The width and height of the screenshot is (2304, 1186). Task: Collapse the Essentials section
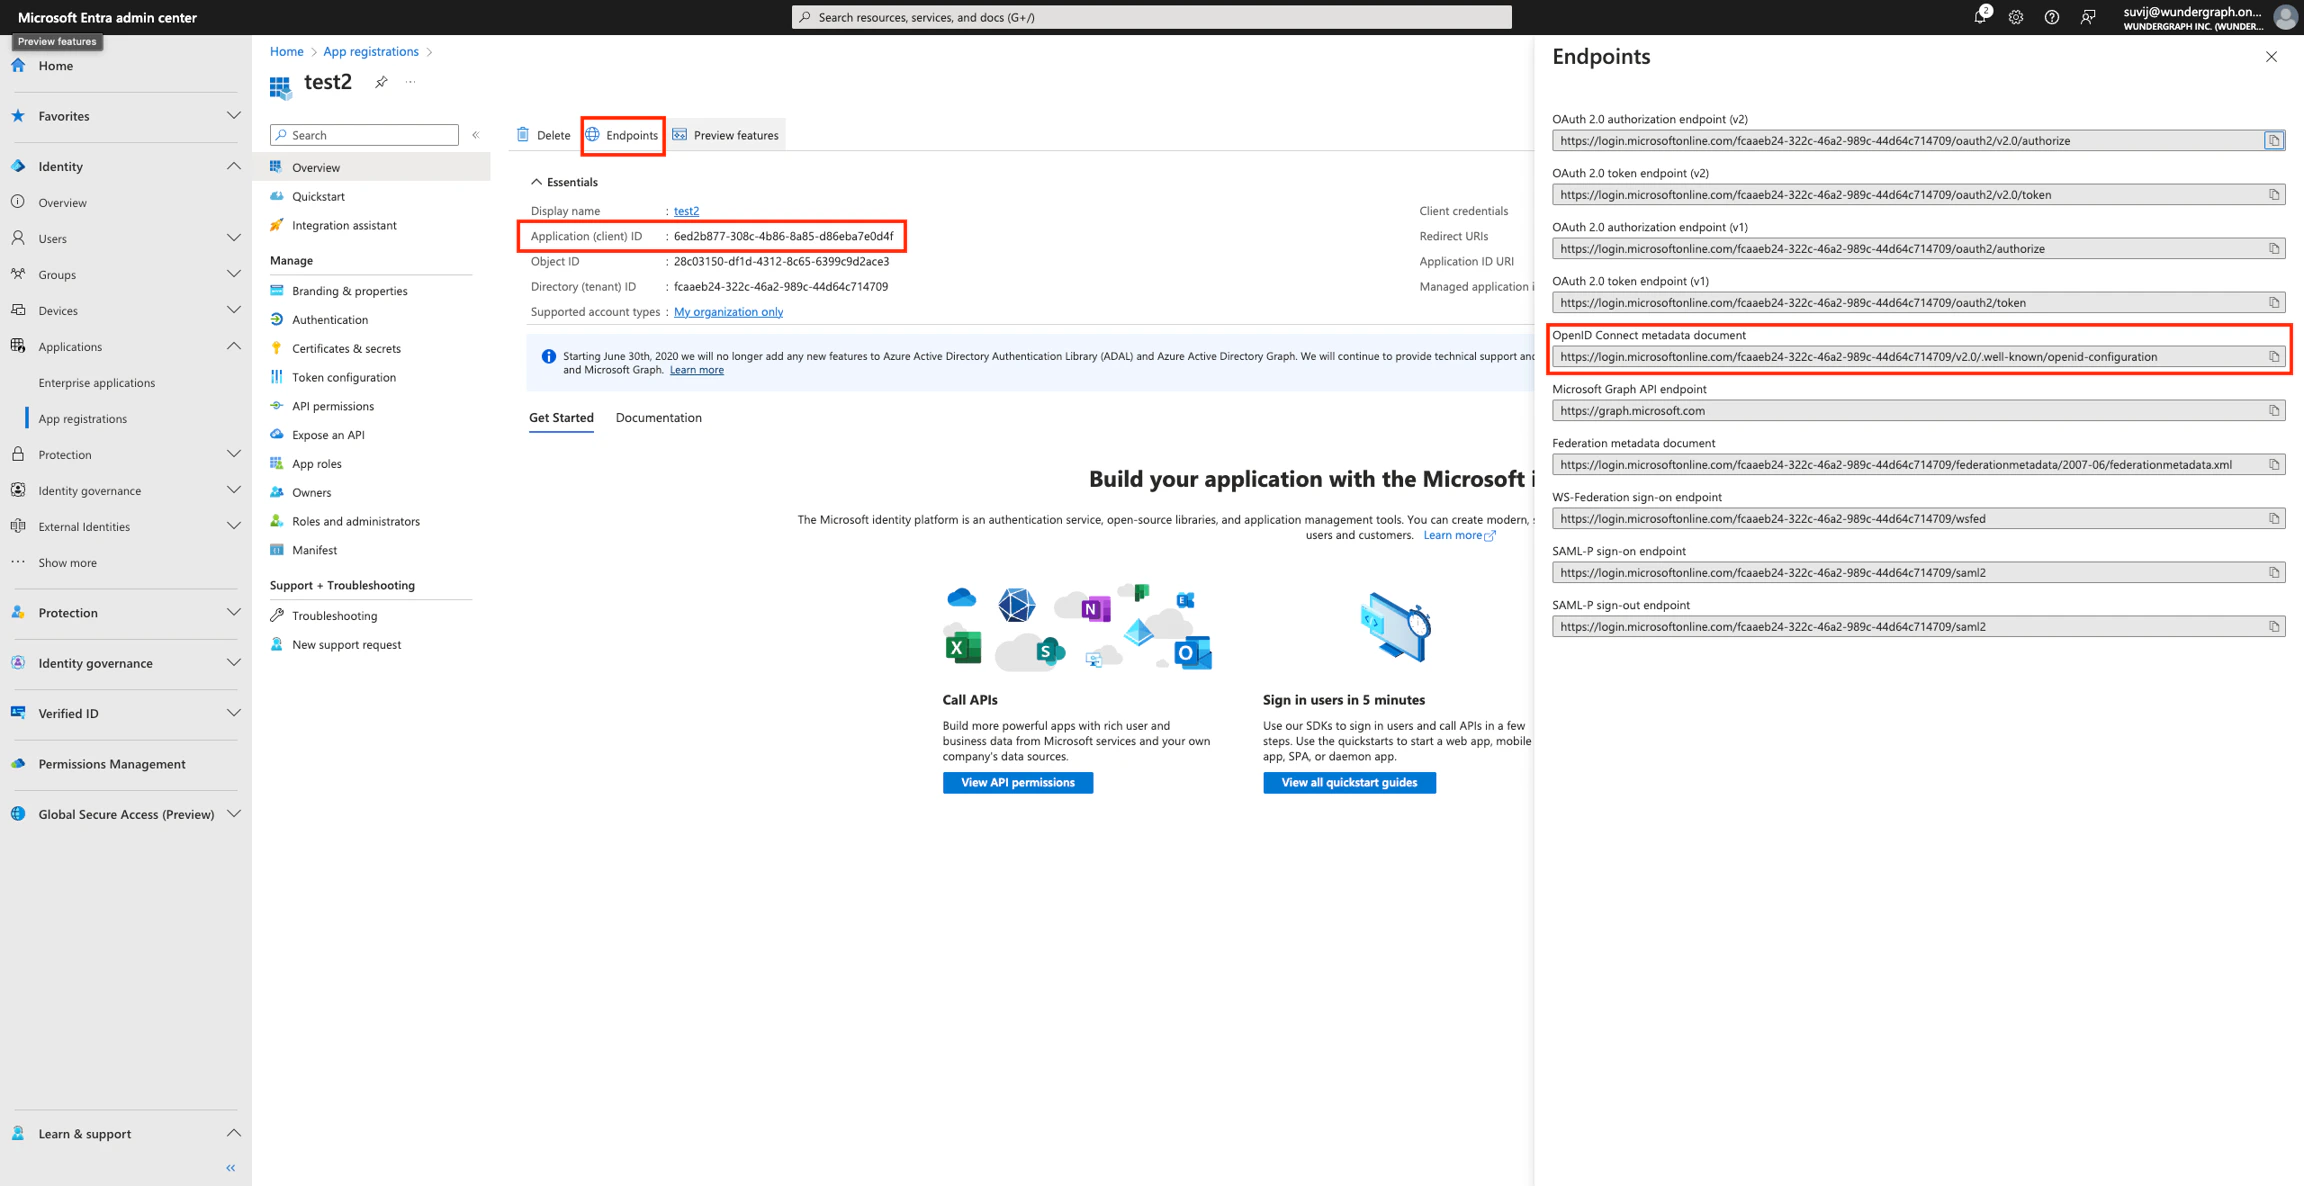click(537, 182)
